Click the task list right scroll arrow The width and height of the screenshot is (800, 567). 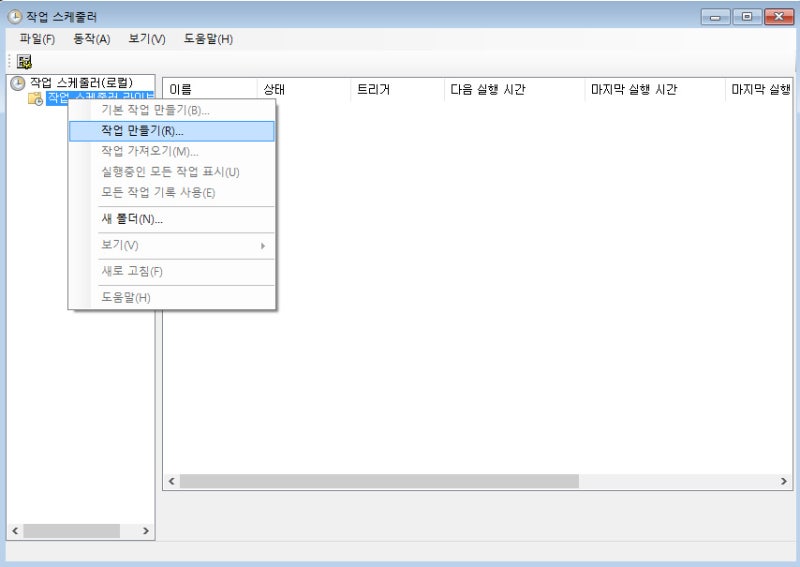pos(784,481)
